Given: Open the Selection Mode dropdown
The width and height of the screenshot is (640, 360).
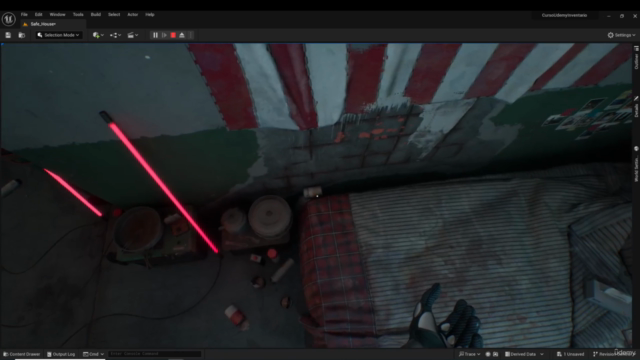Looking at the screenshot, I should (58, 35).
